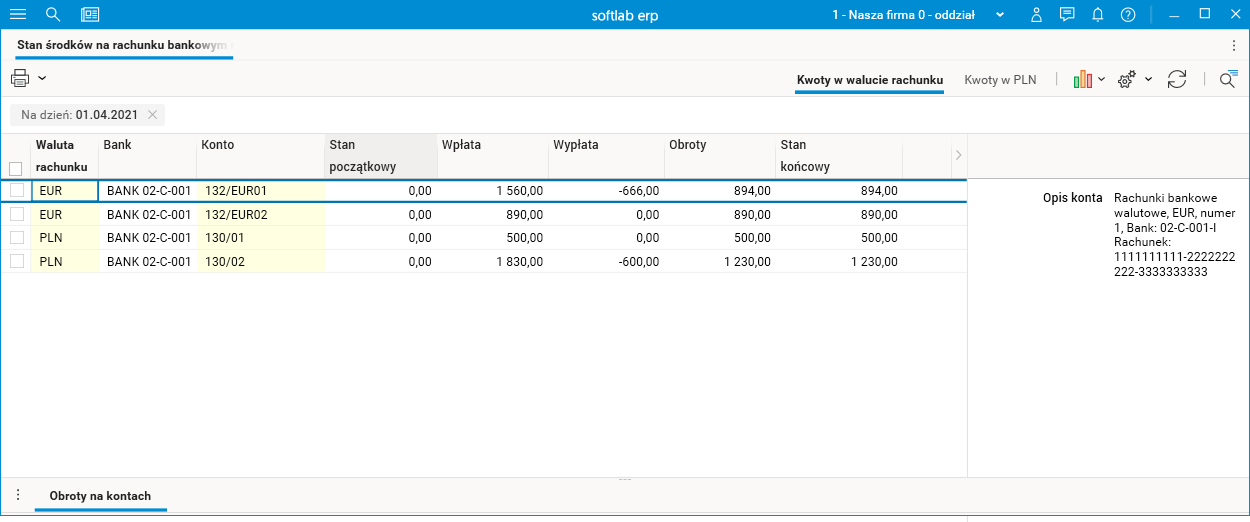
Task: Select the Stan środków na rachunku bankowym tab
Action: [x=122, y=45]
